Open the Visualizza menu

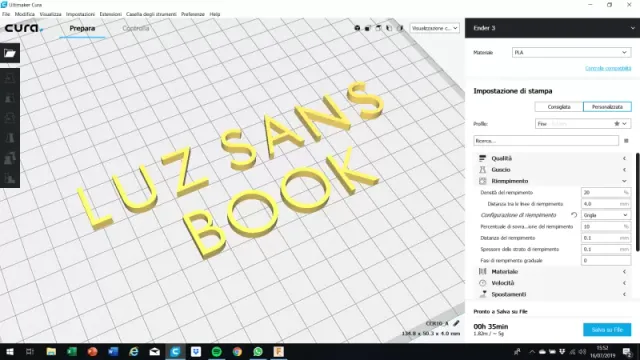[50, 14]
